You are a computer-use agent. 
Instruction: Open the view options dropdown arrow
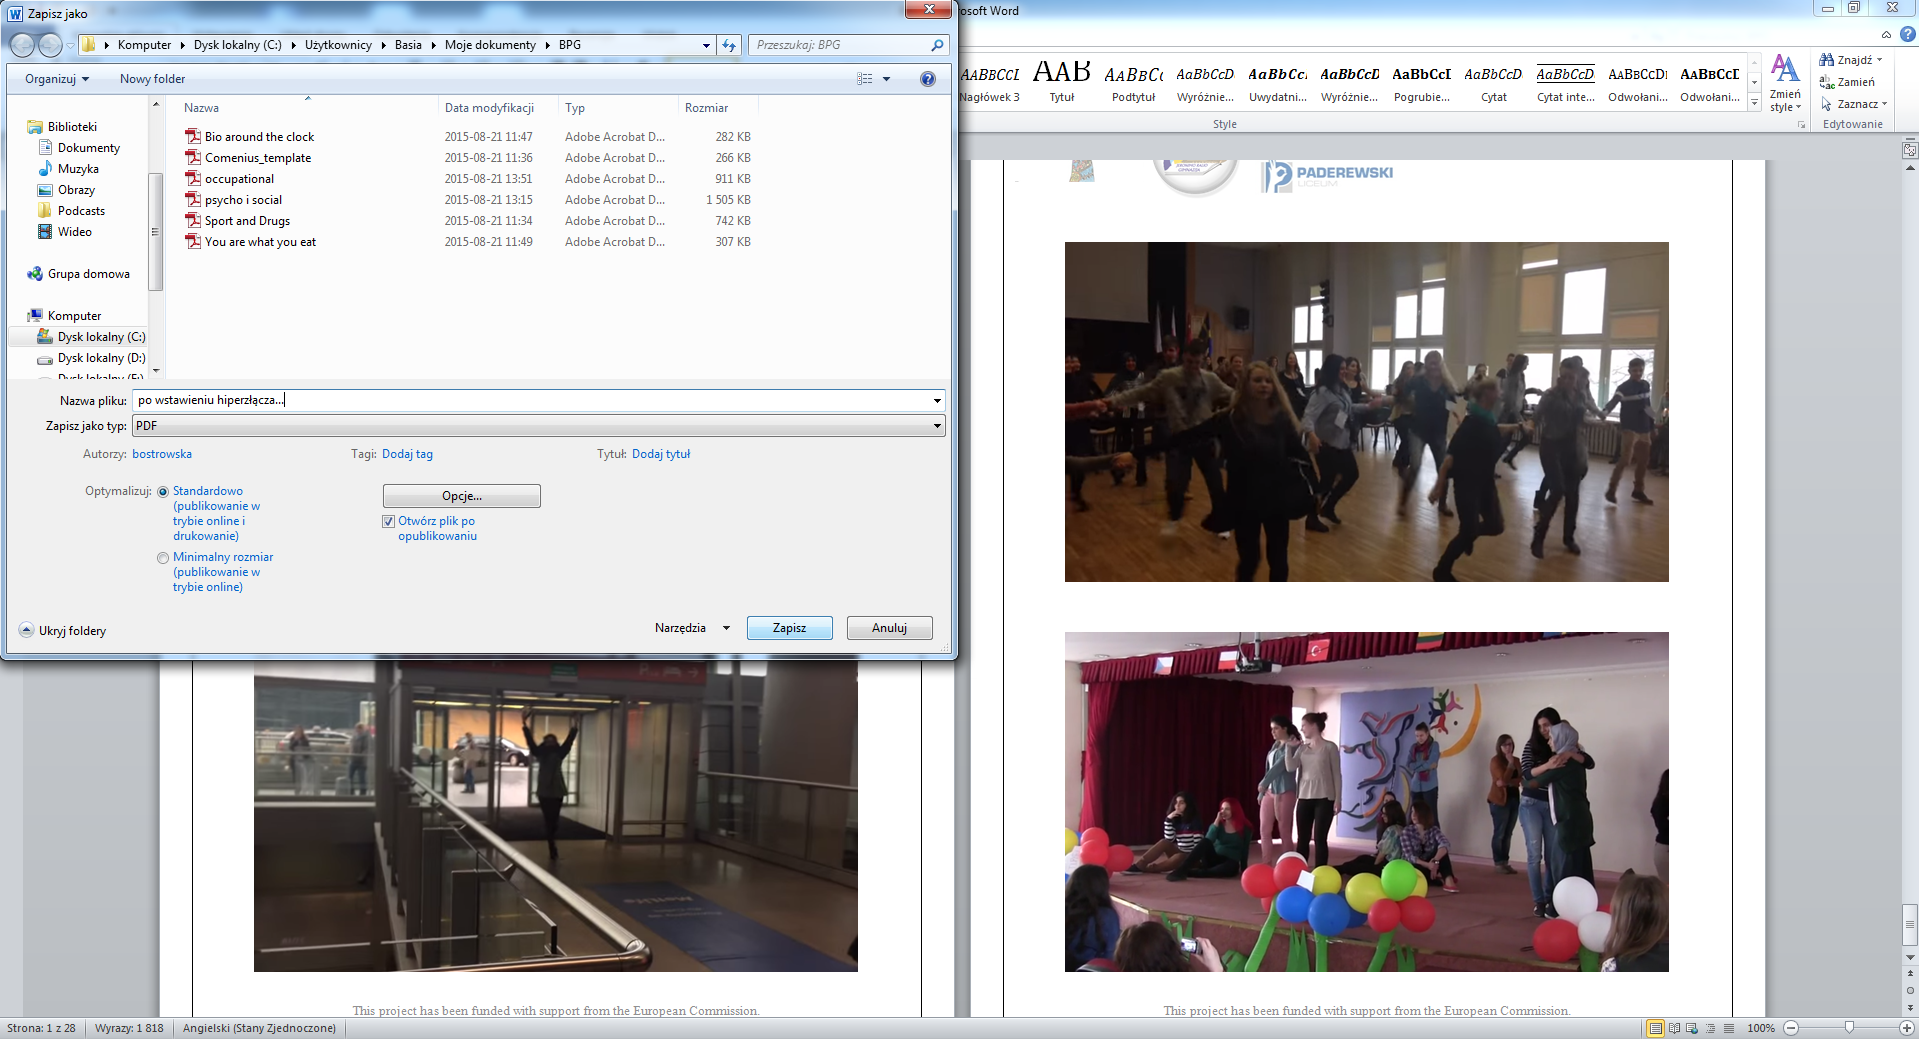coord(886,79)
